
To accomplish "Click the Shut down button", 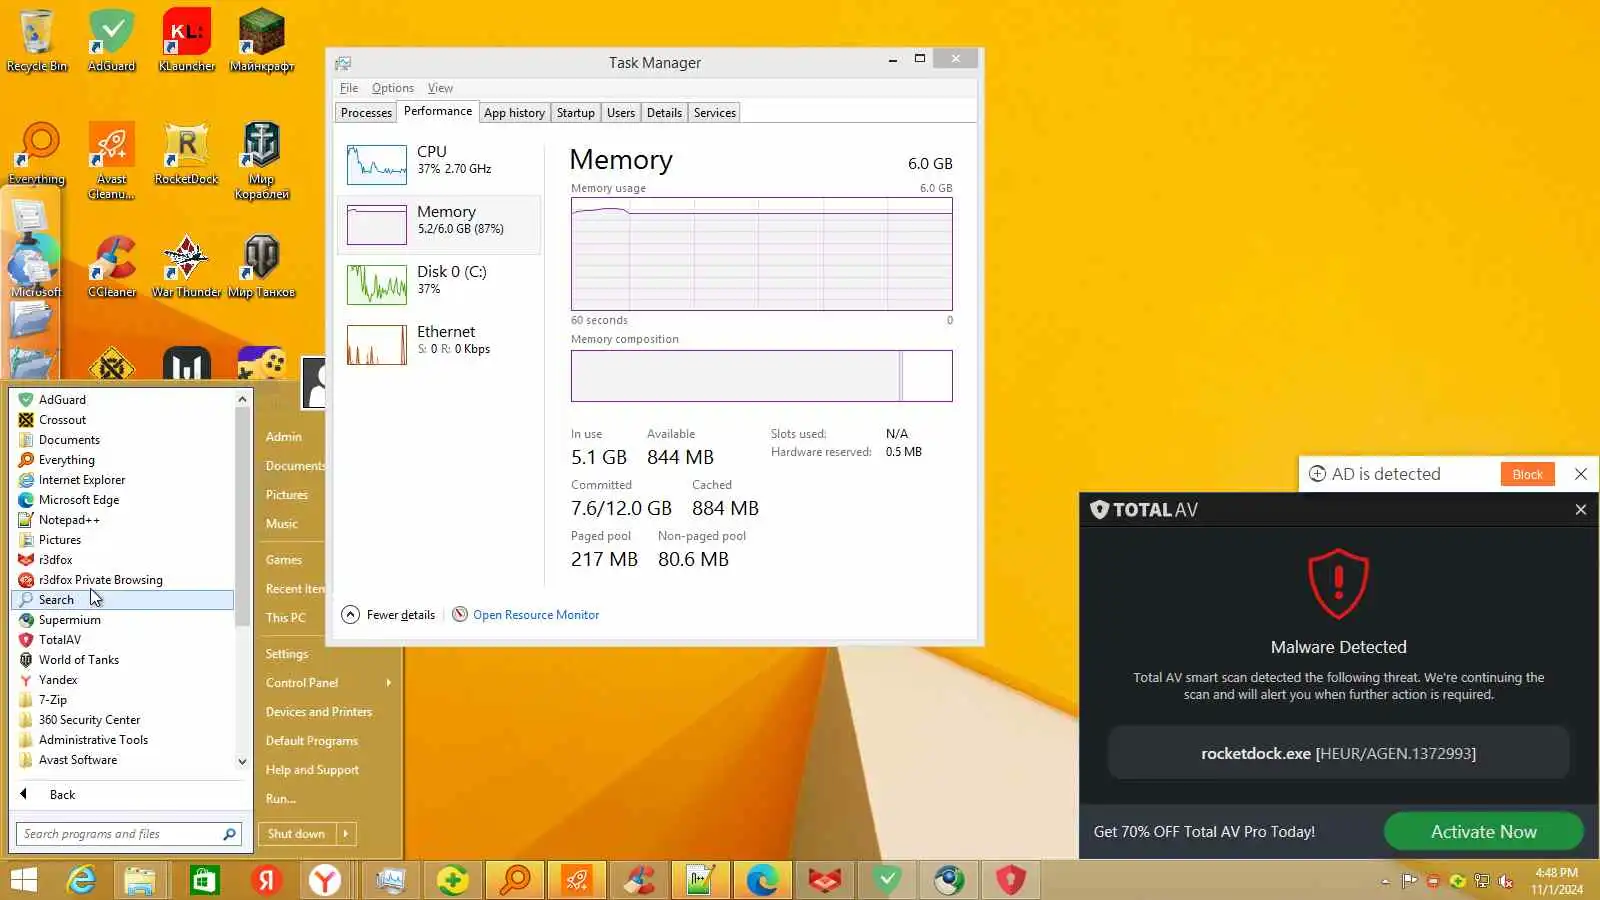I will tap(296, 834).
